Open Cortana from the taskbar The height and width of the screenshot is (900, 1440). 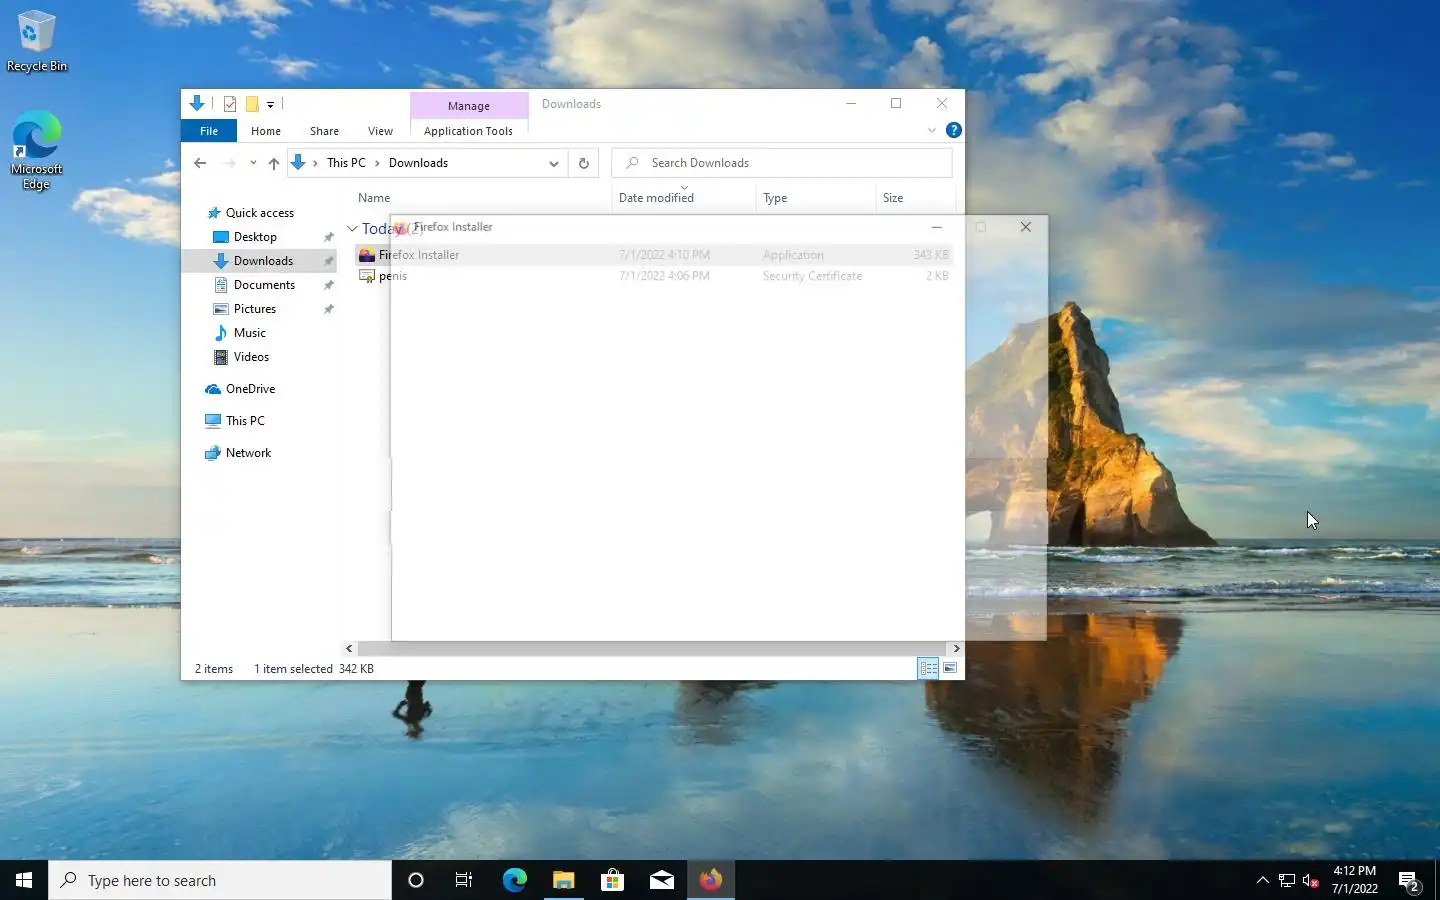pos(416,880)
